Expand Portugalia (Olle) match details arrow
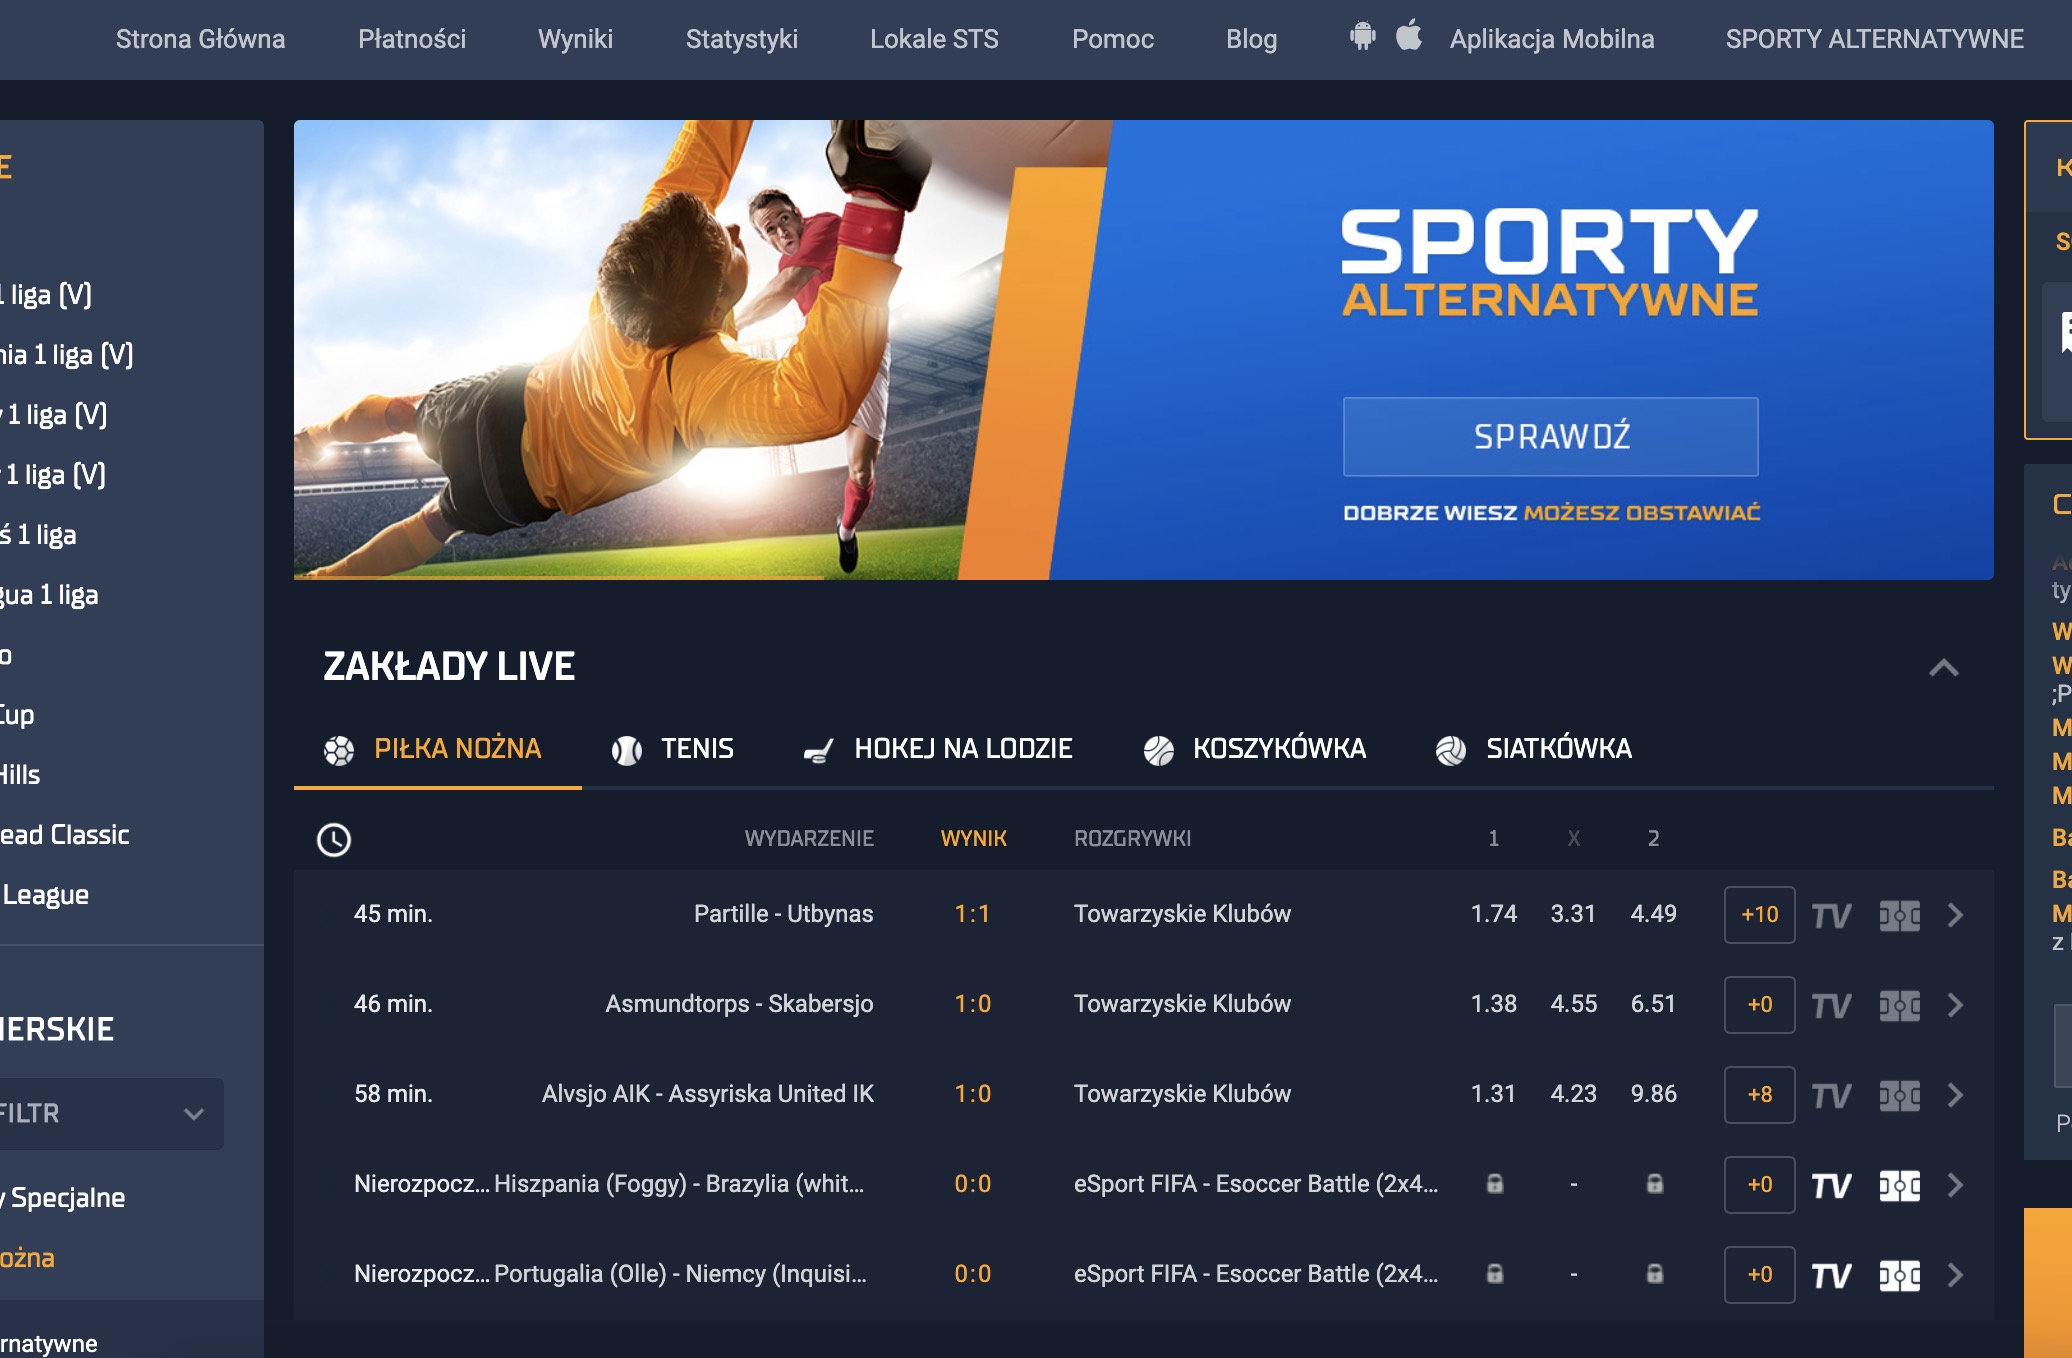Screen dimensions: 2072x1358 1955,1275
